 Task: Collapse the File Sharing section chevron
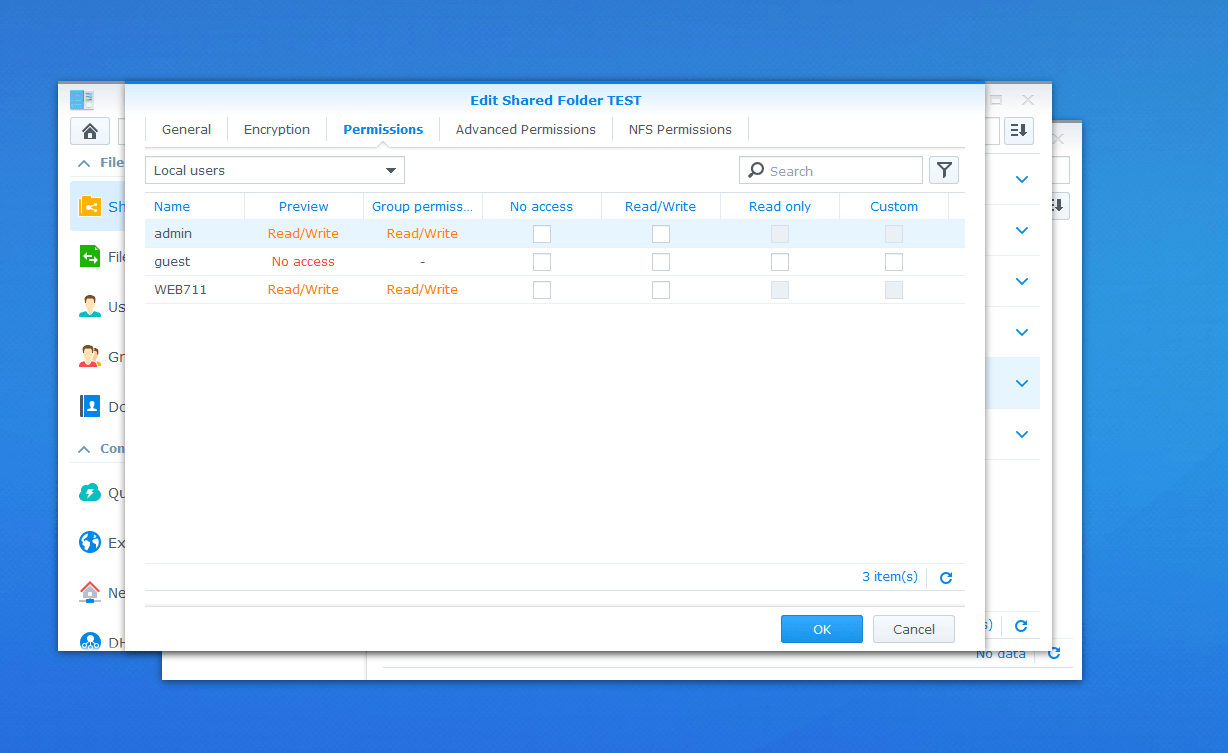pos(84,163)
